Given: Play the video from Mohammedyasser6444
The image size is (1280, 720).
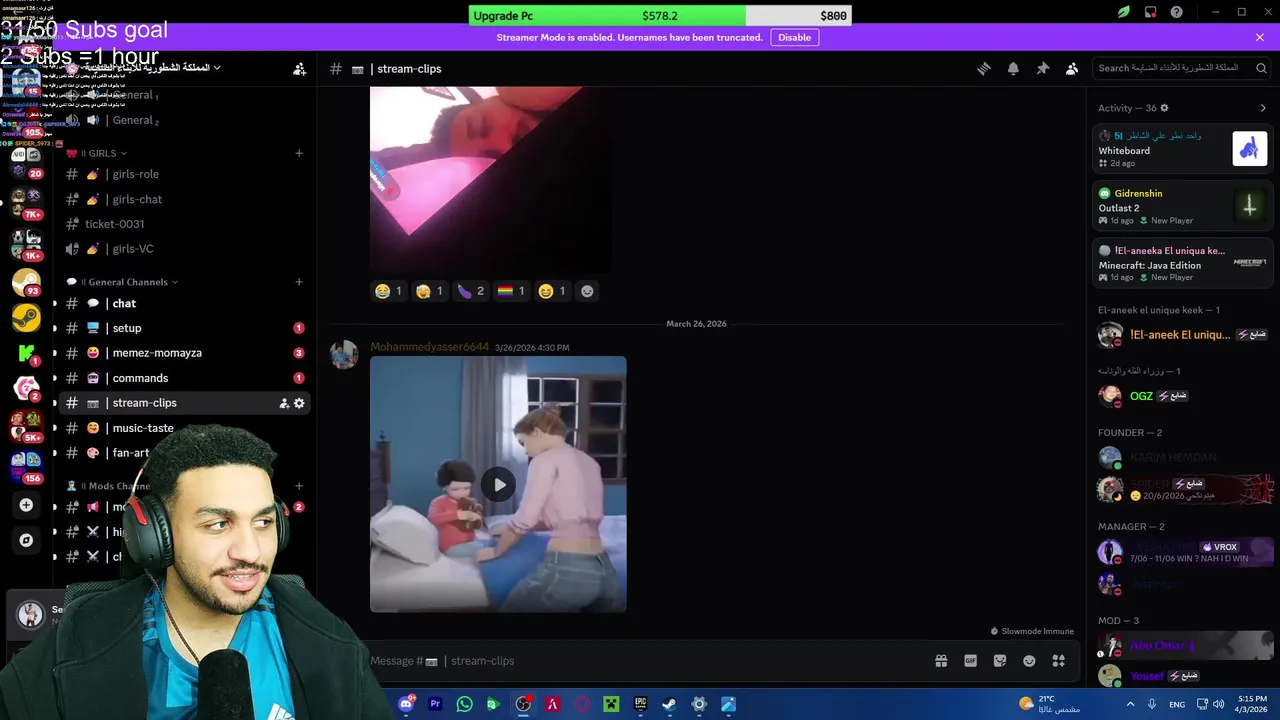Looking at the screenshot, I should click(x=498, y=484).
